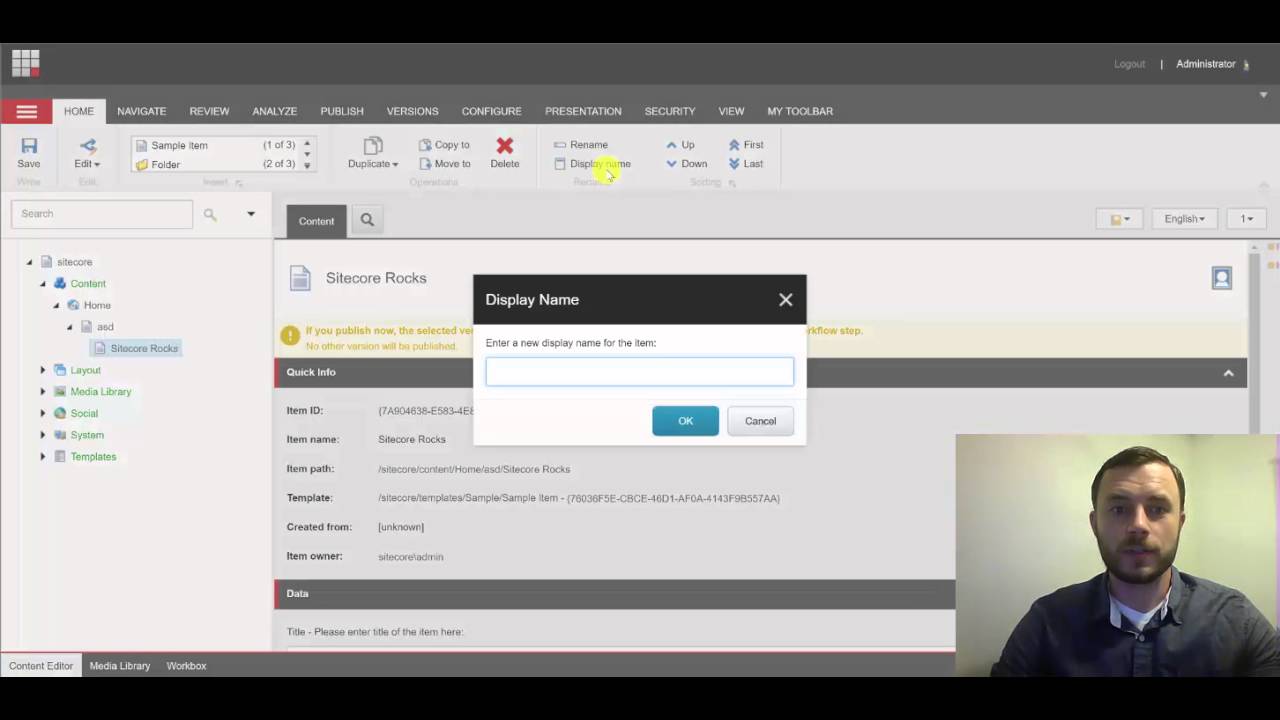Viewport: 1280px width, 720px height.
Task: Click the item profile icon at right
Action: pyautogui.click(x=1222, y=278)
